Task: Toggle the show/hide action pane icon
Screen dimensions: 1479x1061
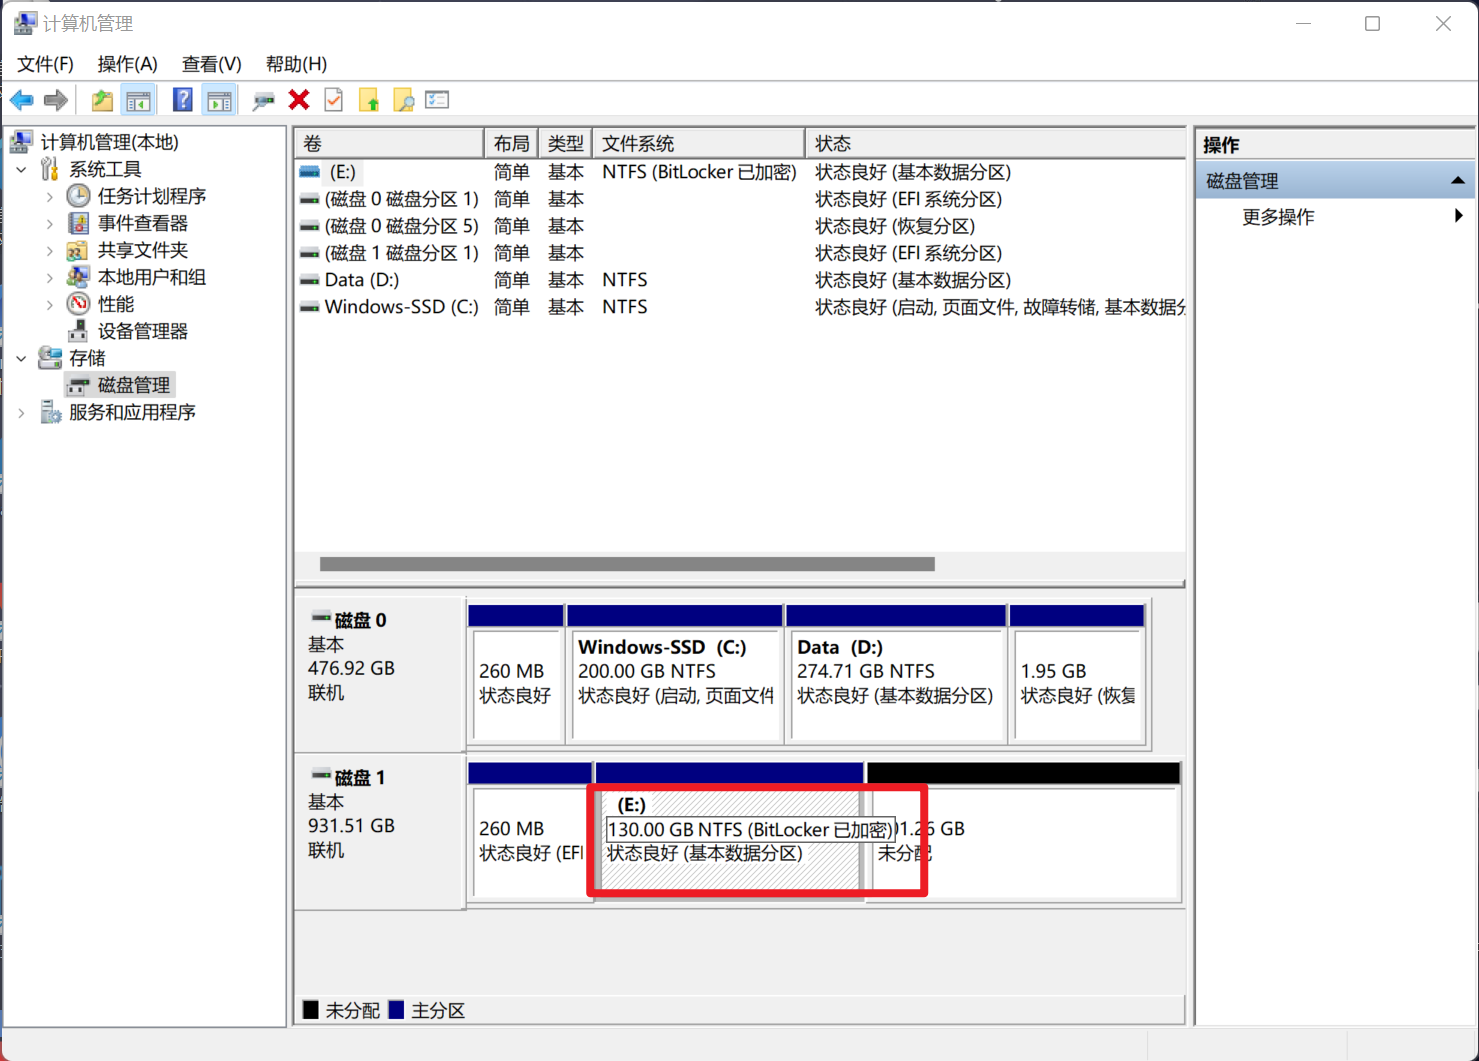Action: tap(219, 100)
